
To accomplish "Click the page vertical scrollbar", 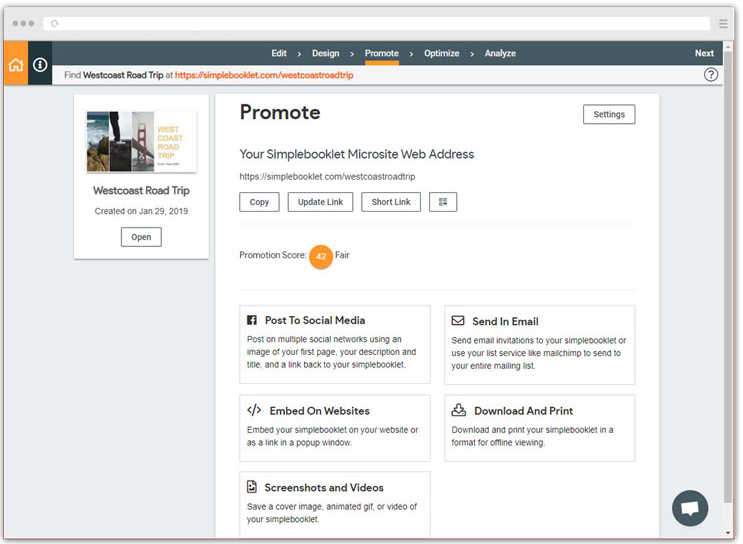I will tap(728, 275).
